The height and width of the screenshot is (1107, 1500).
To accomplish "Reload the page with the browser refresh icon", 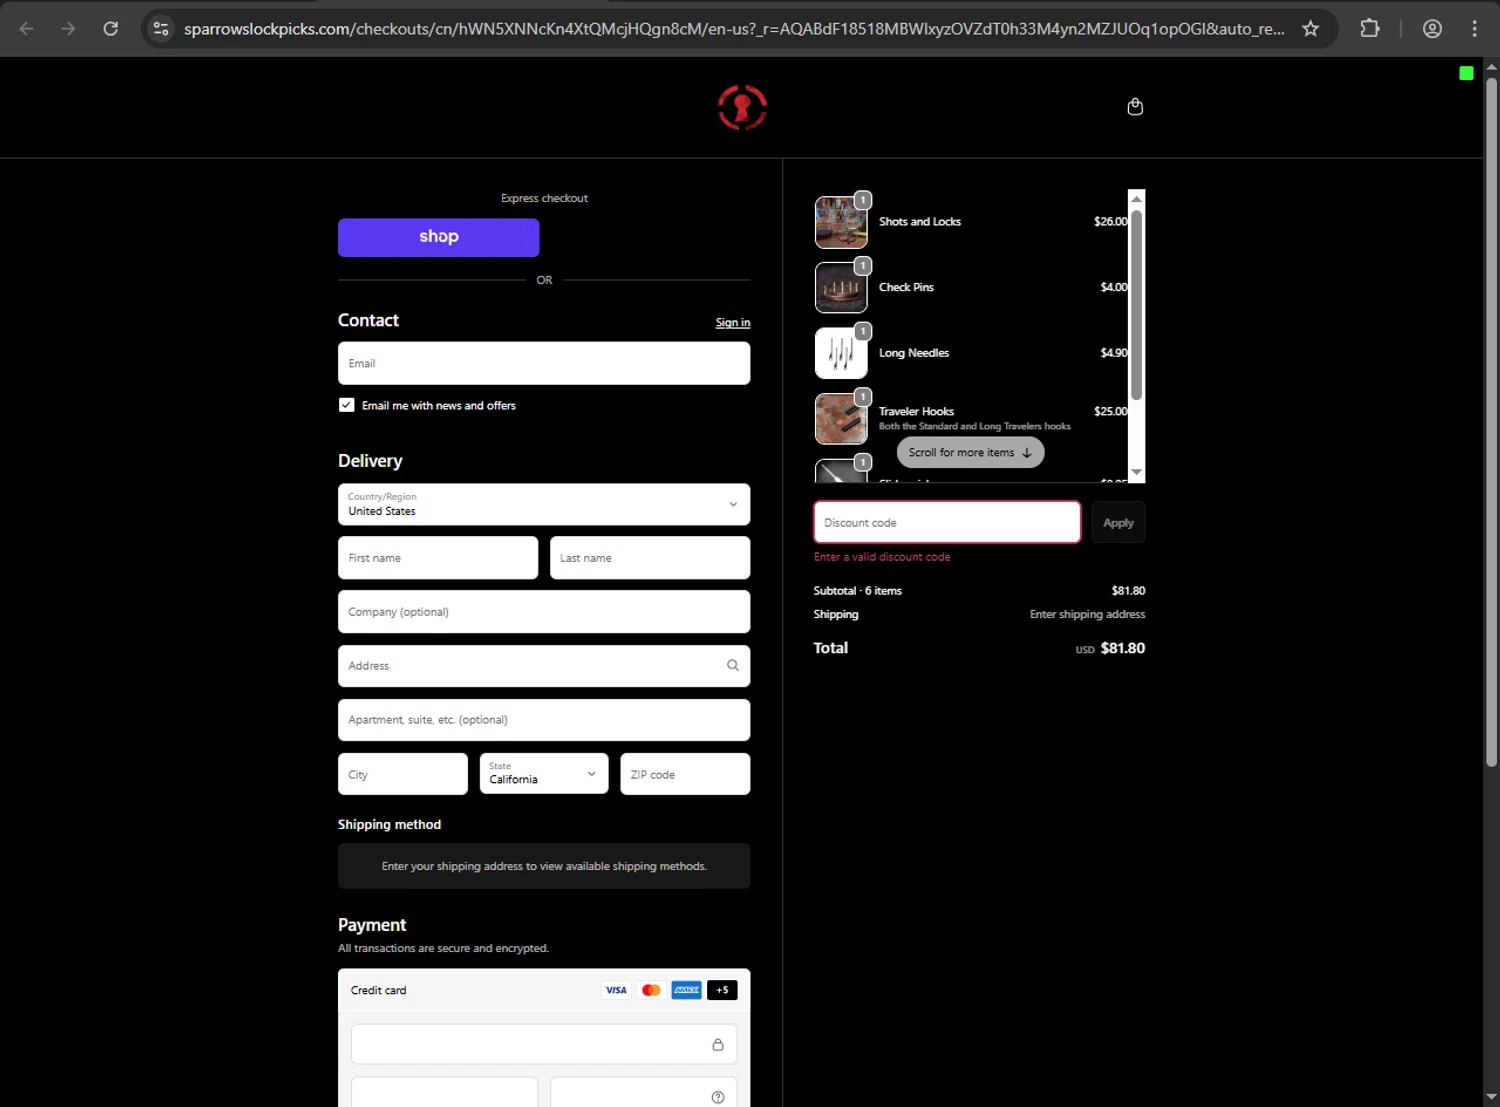I will 111,29.
